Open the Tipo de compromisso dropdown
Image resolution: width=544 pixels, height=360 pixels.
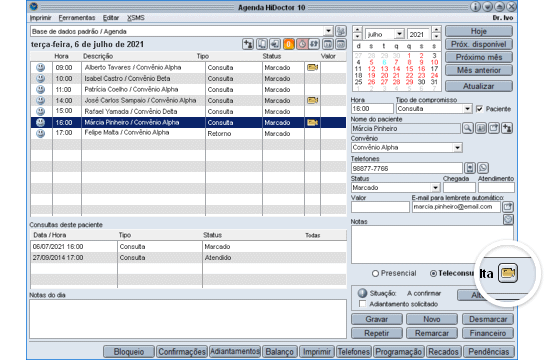tap(468, 109)
